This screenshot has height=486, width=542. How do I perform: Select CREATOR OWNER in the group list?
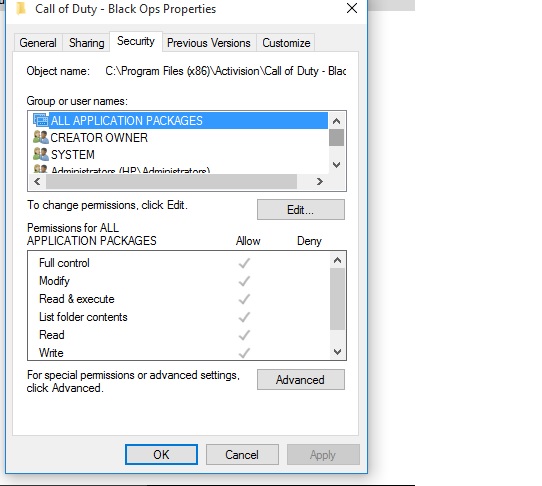point(99,138)
